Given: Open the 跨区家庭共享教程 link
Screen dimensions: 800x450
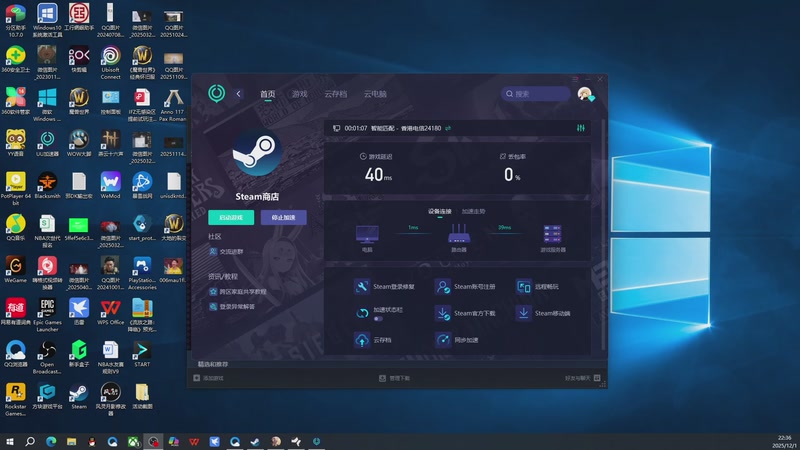Looking at the screenshot, I should pos(238,291).
